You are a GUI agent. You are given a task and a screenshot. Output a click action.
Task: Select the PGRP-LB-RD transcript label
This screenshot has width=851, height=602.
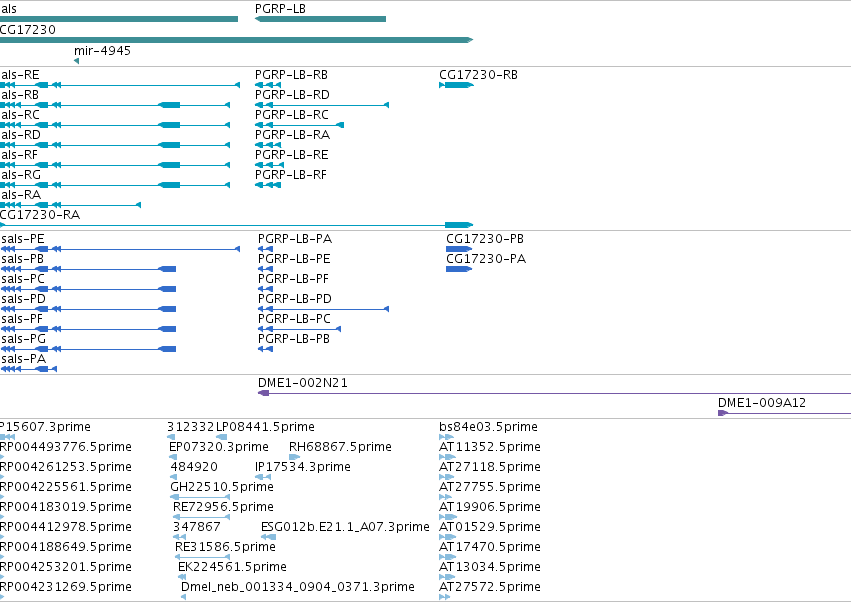[x=292, y=94]
